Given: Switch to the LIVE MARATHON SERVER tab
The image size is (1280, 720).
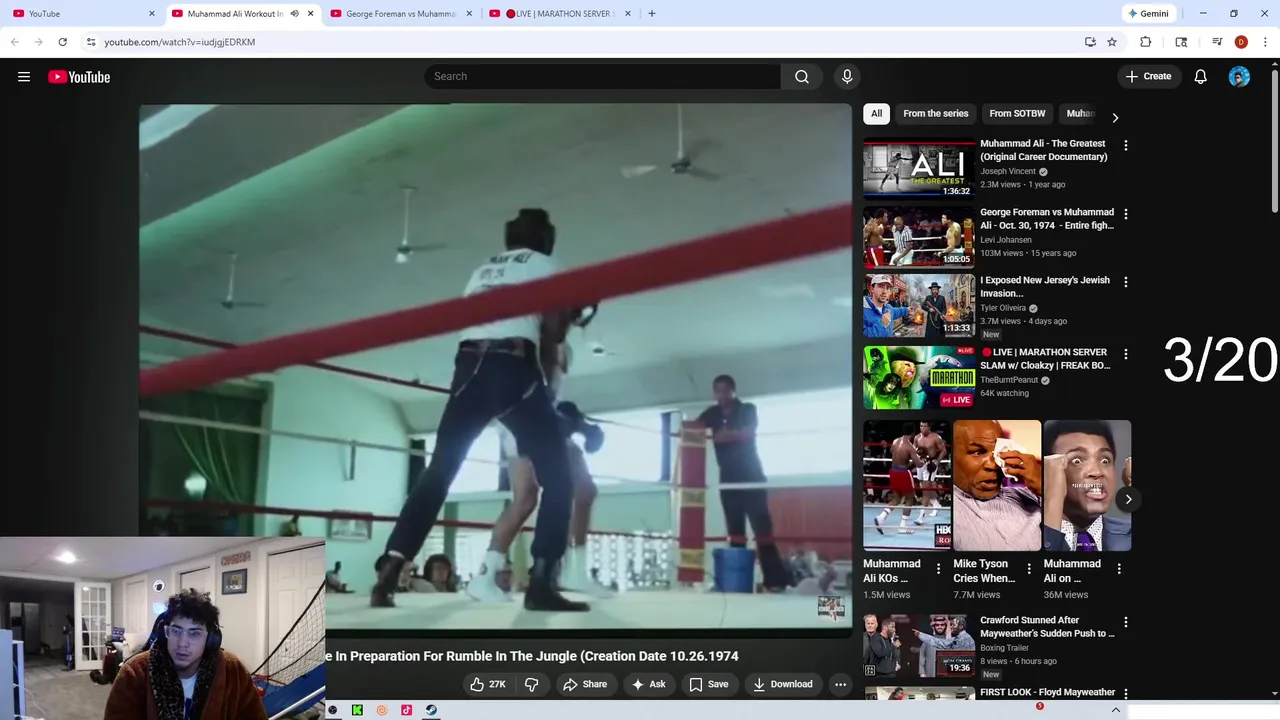Looking at the screenshot, I should point(560,14).
